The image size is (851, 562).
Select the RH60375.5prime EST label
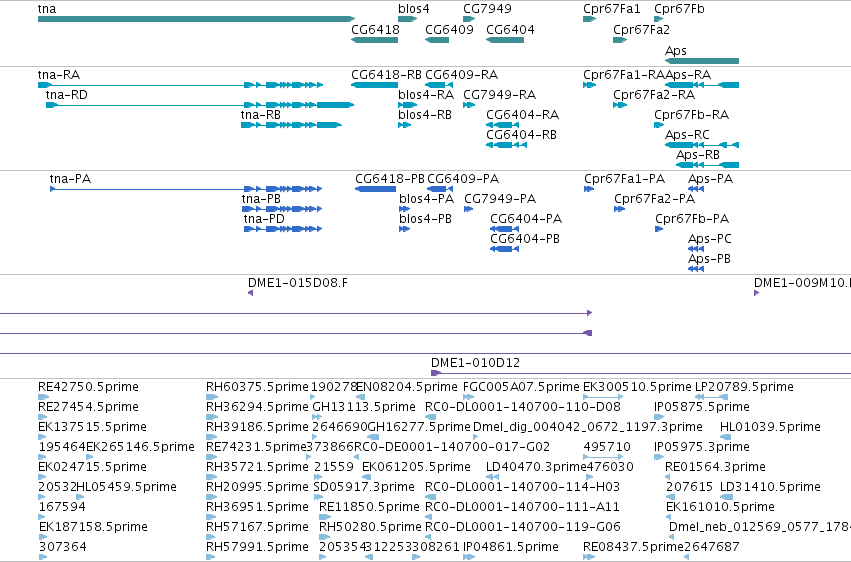(257, 387)
